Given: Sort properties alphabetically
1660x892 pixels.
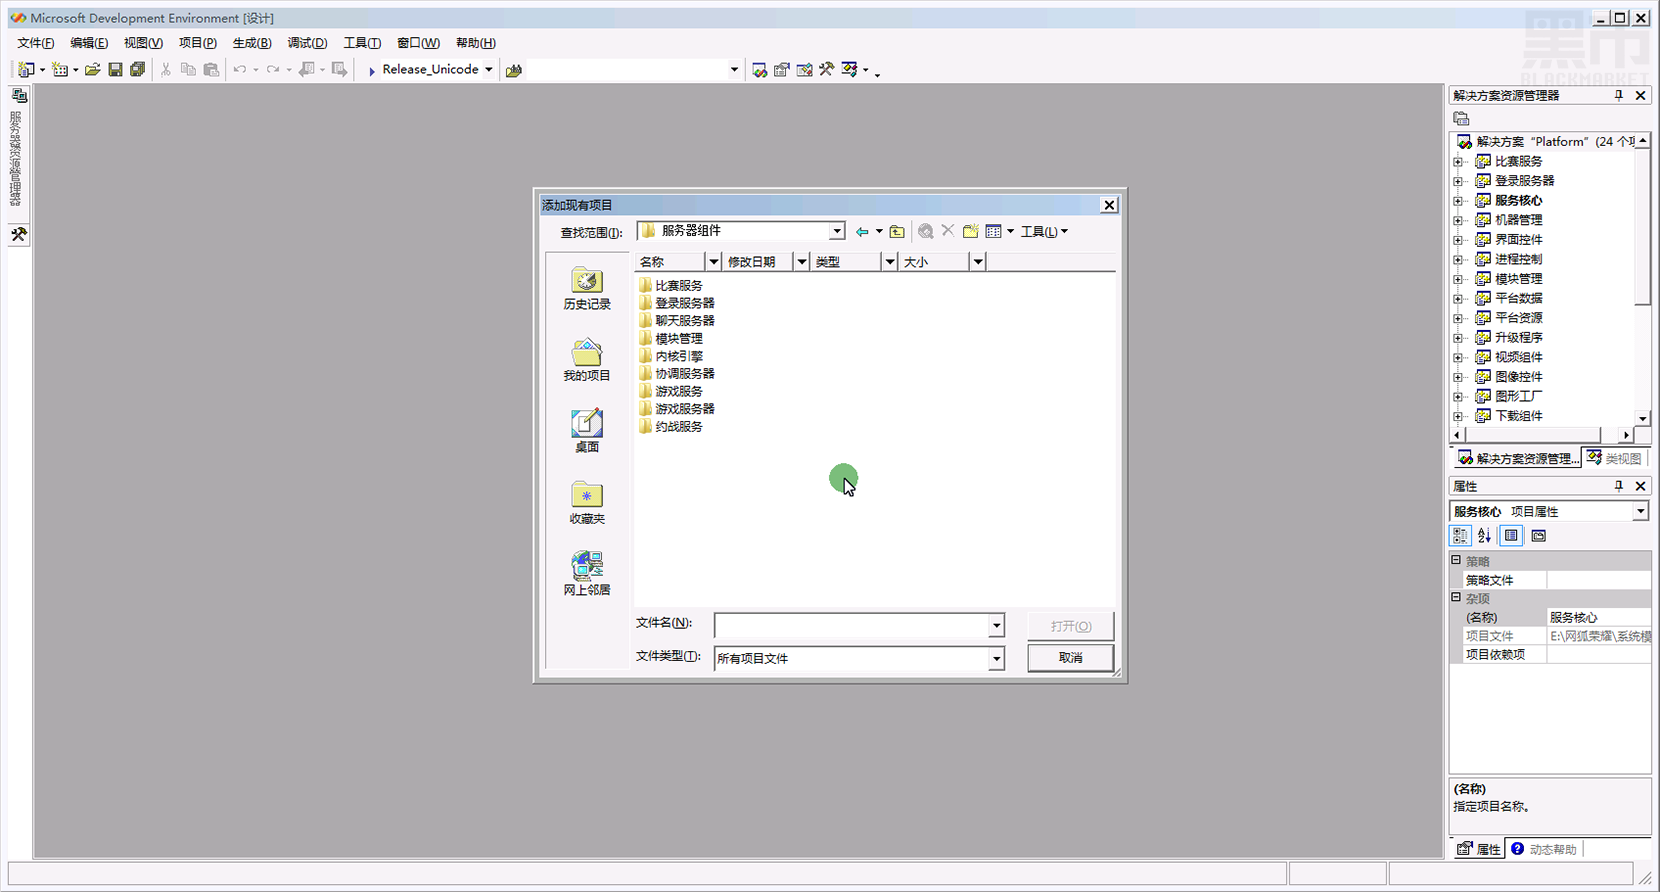Looking at the screenshot, I should coord(1485,536).
